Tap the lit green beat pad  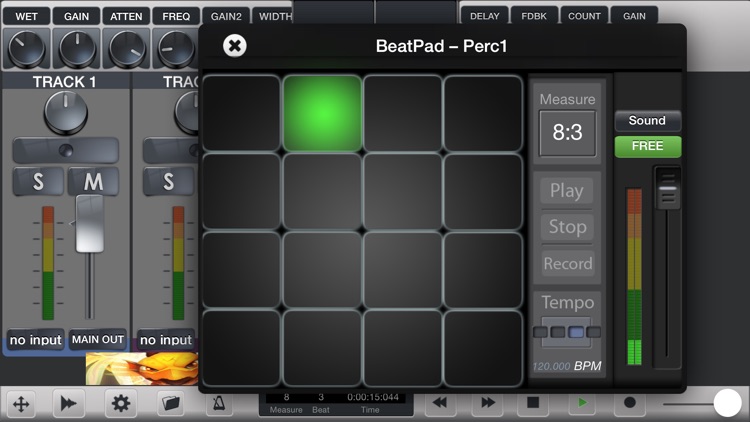coord(322,112)
